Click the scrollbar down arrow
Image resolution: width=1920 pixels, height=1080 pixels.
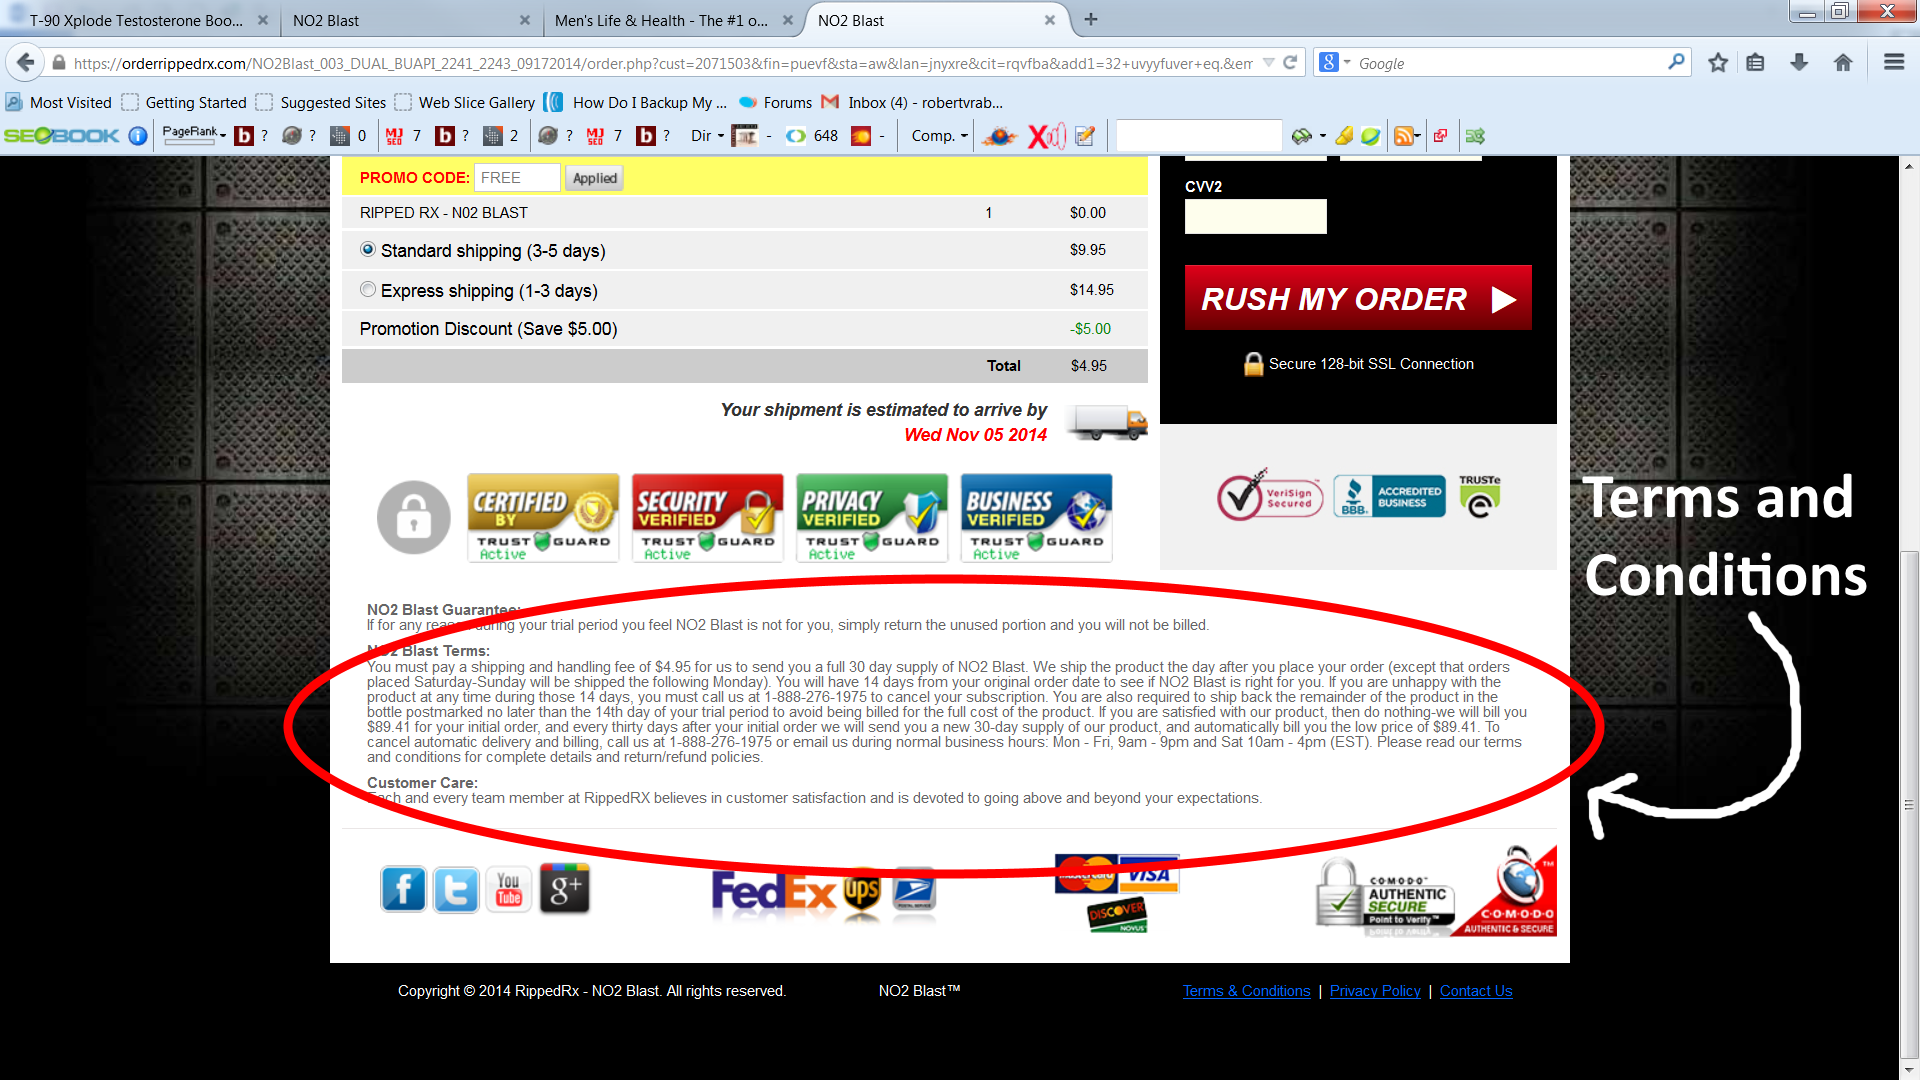pos(1909,1069)
